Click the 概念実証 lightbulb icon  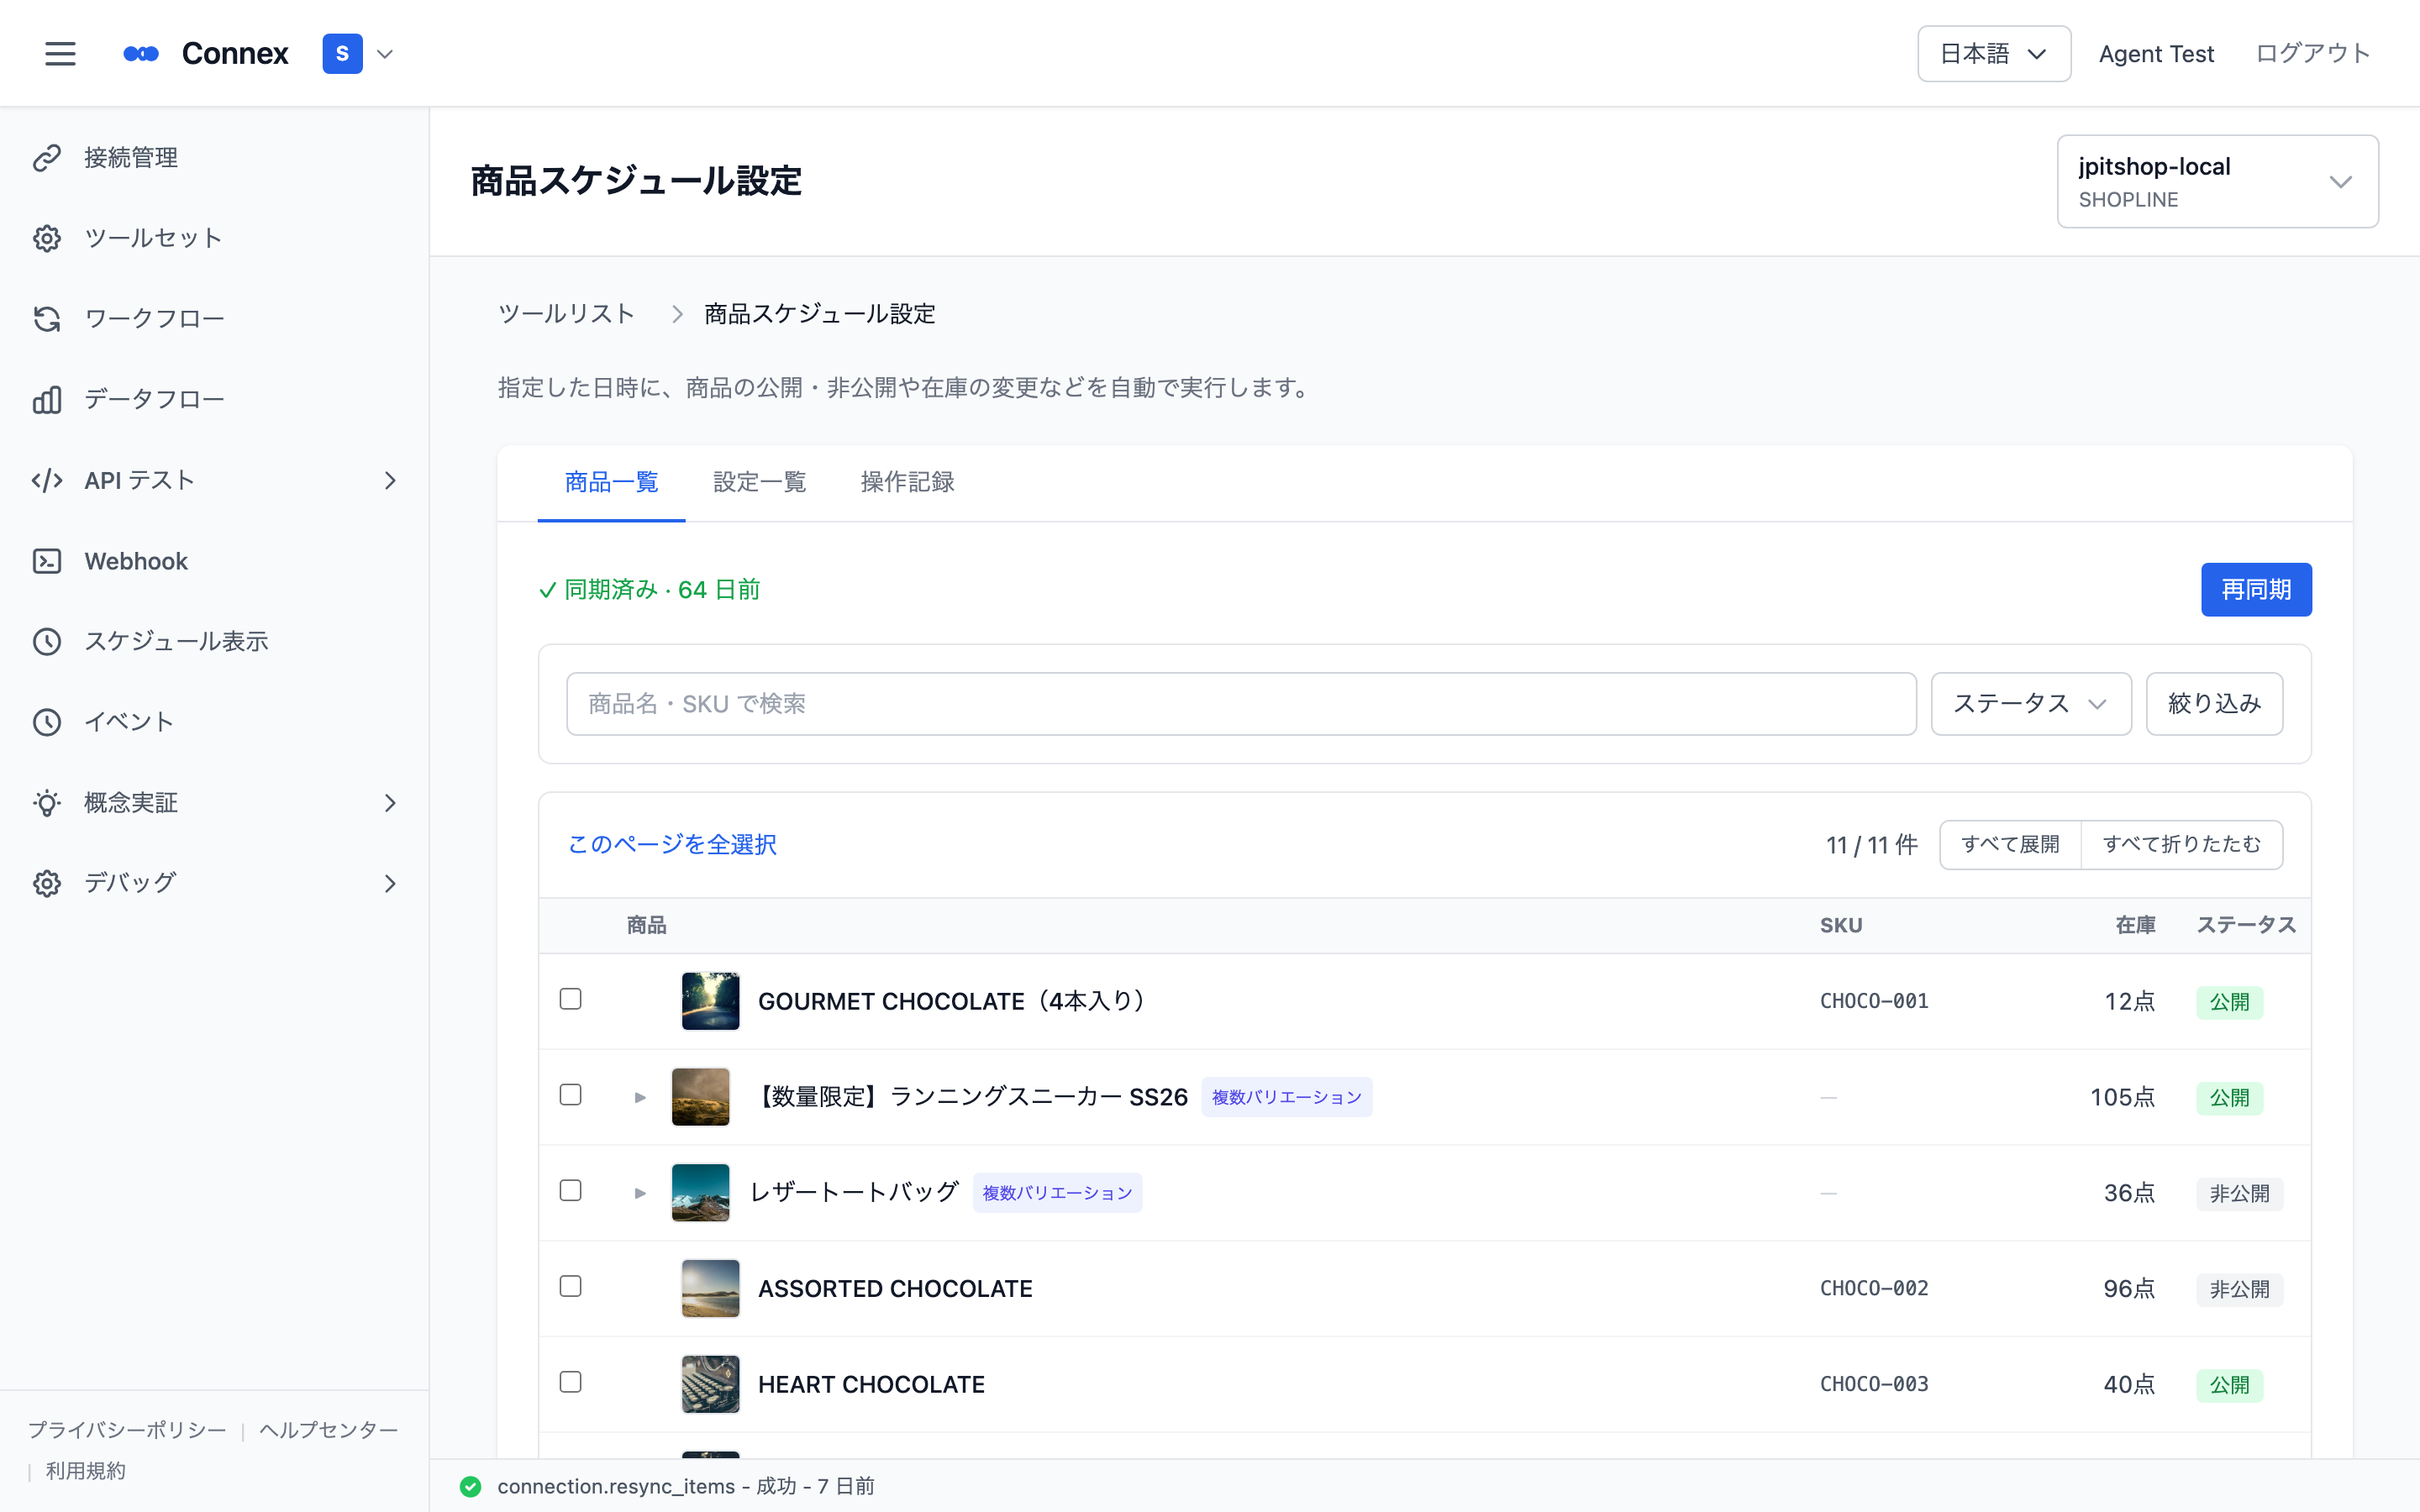coord(47,803)
